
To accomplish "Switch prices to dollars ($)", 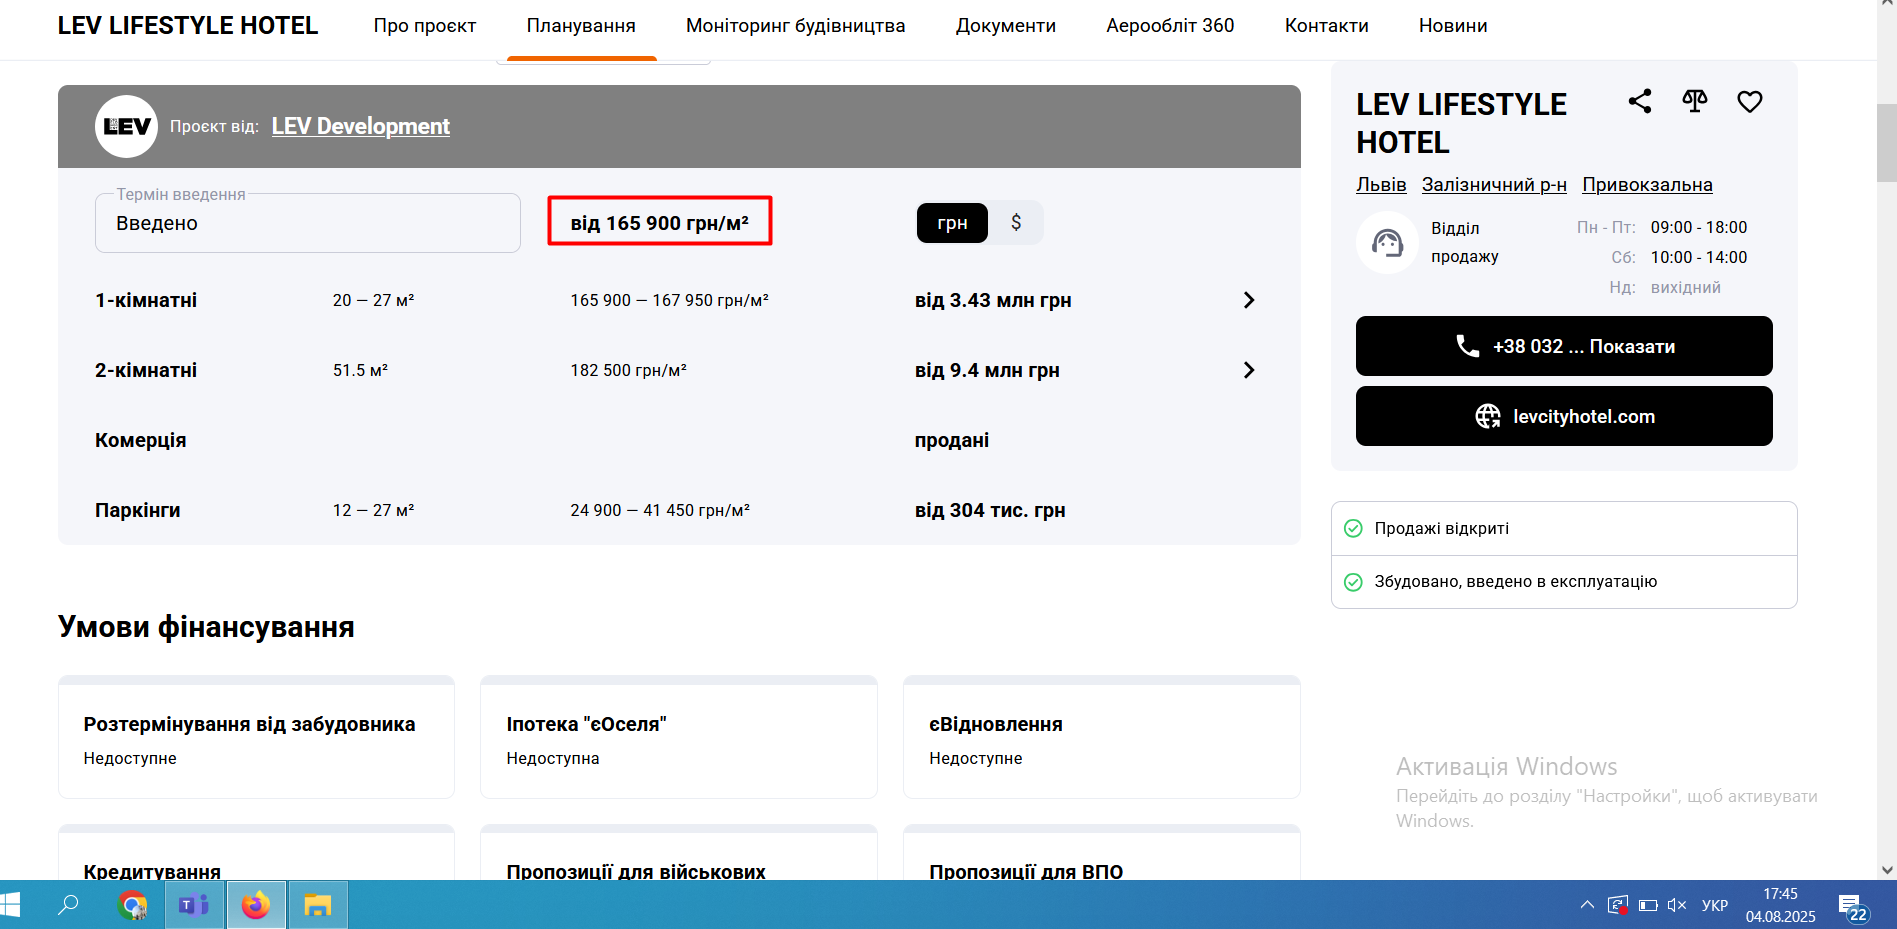I will [x=1016, y=223].
